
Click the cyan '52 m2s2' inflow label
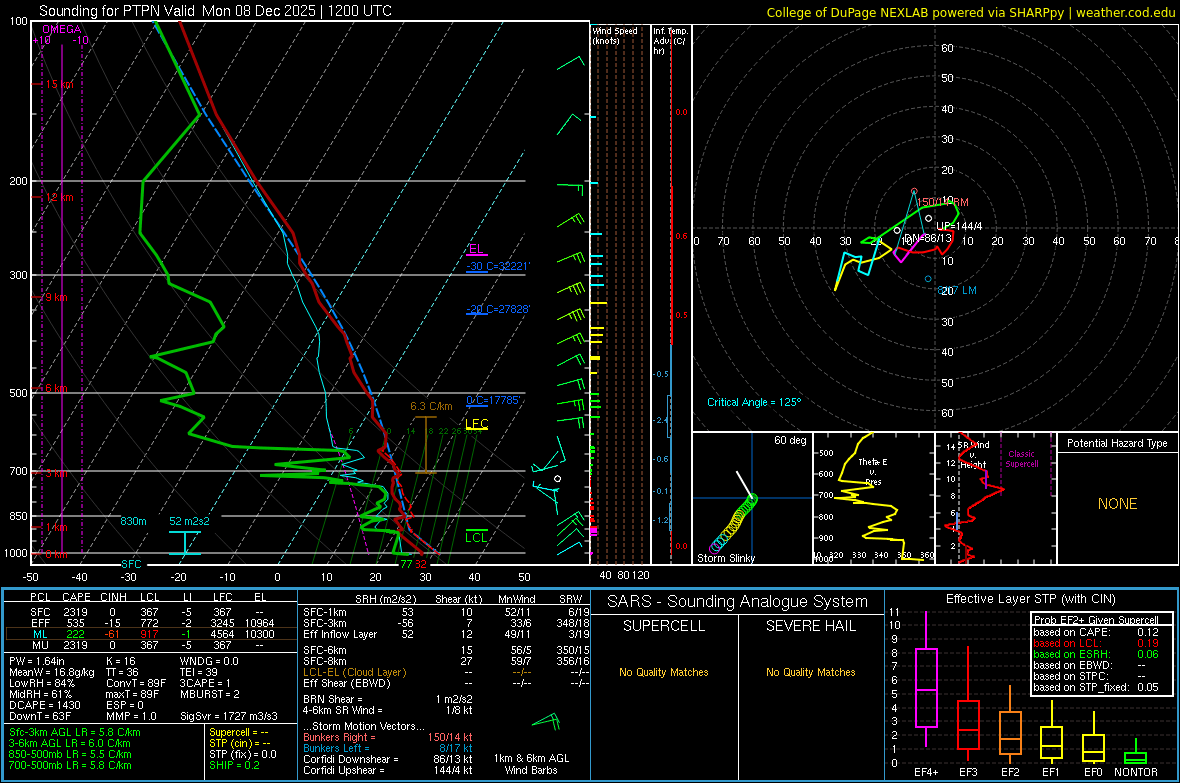(x=189, y=521)
